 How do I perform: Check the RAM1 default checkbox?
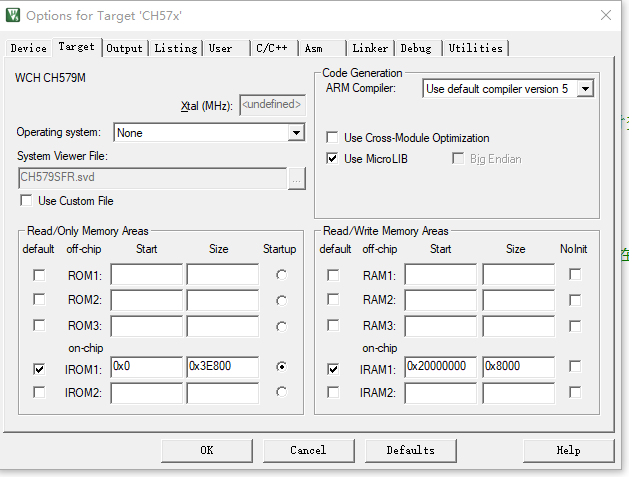click(x=333, y=275)
